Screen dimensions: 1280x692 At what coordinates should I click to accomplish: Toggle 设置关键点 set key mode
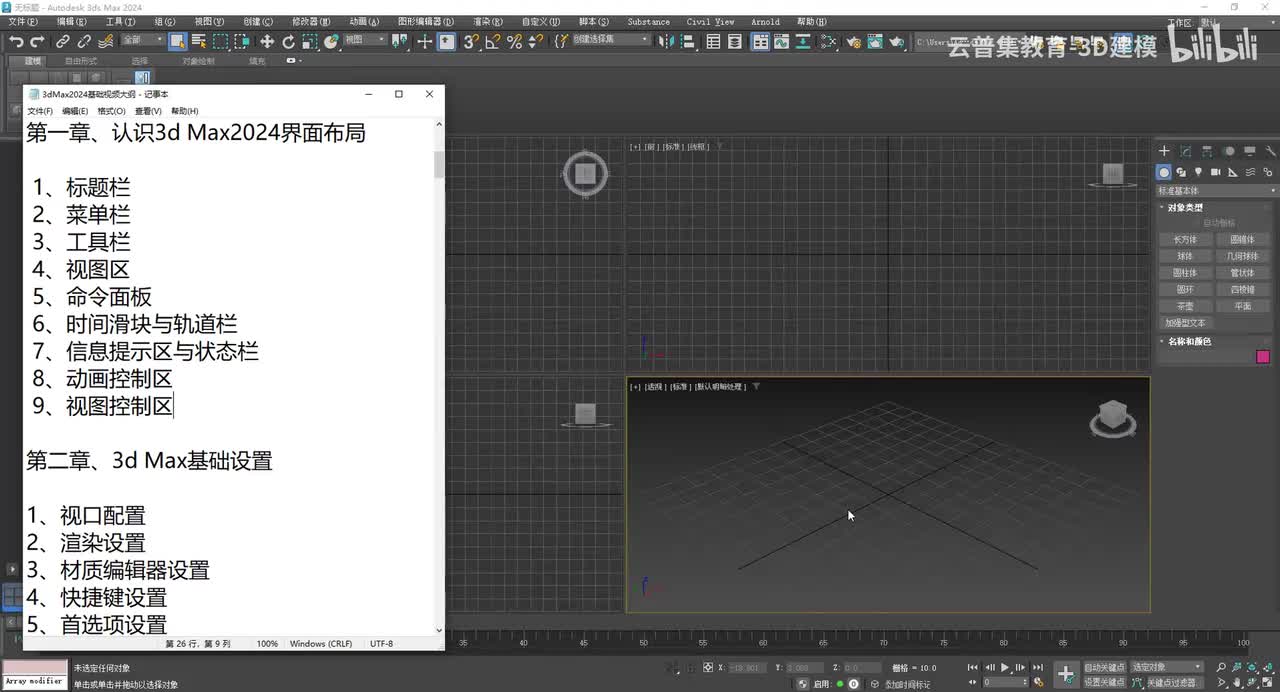(x=1105, y=682)
